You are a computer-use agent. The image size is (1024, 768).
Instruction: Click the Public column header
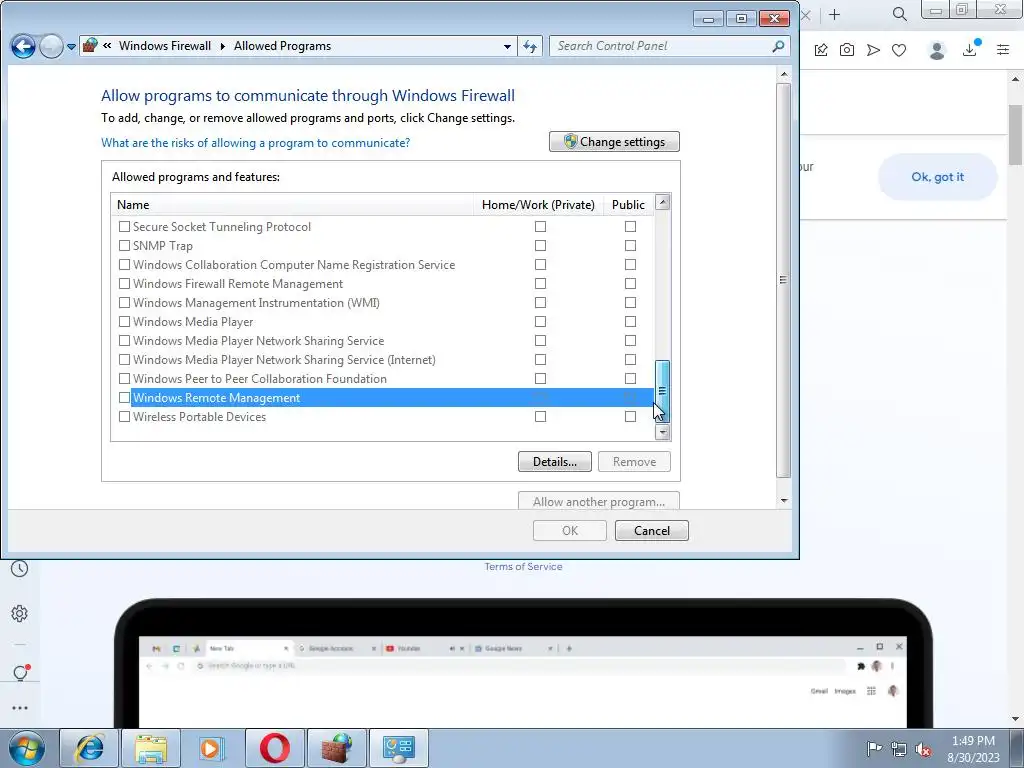click(x=628, y=204)
